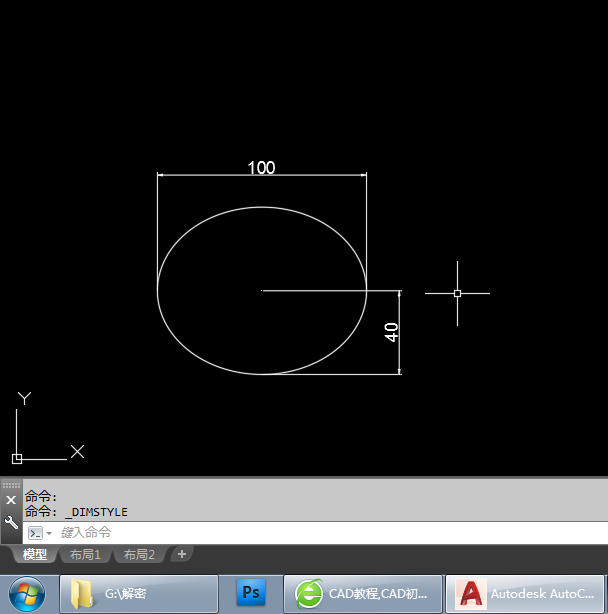Close the command line window
The image size is (608, 614).
(11, 500)
